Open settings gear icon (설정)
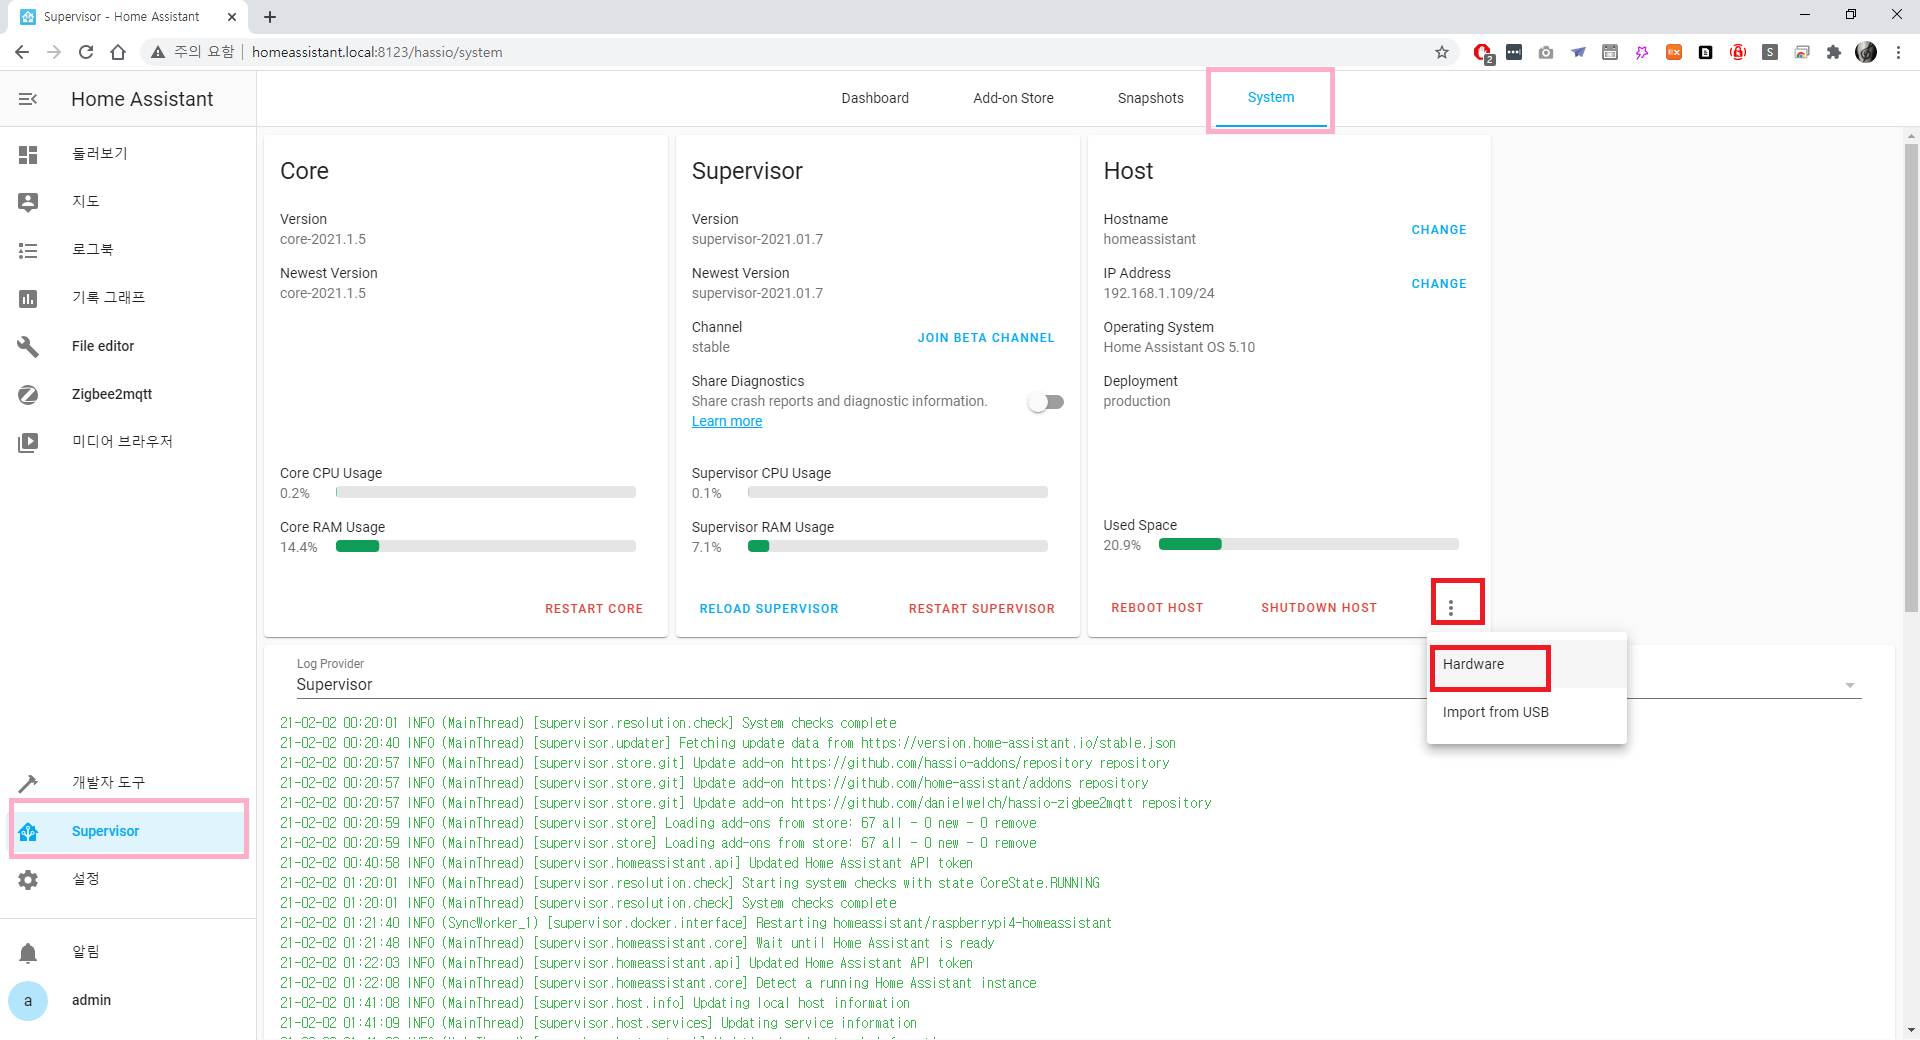 point(28,879)
